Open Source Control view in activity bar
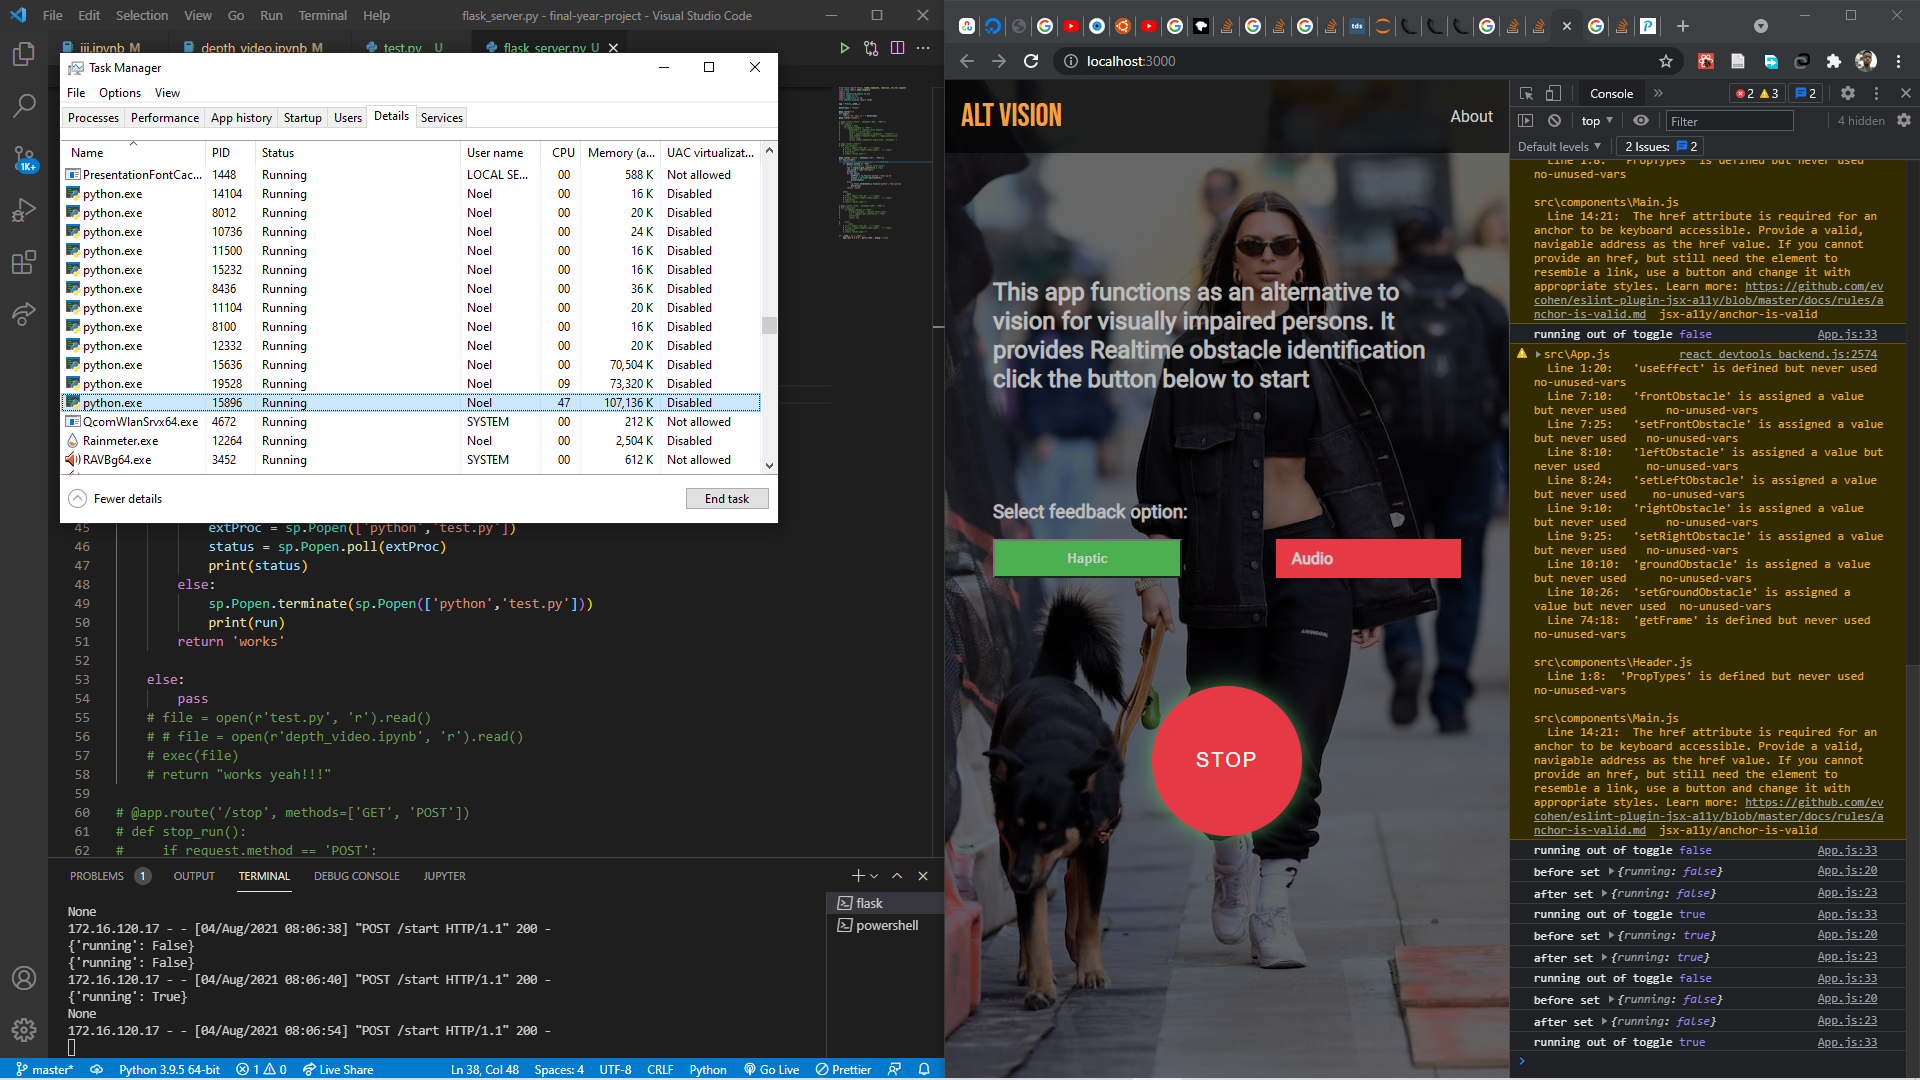 pyautogui.click(x=24, y=158)
